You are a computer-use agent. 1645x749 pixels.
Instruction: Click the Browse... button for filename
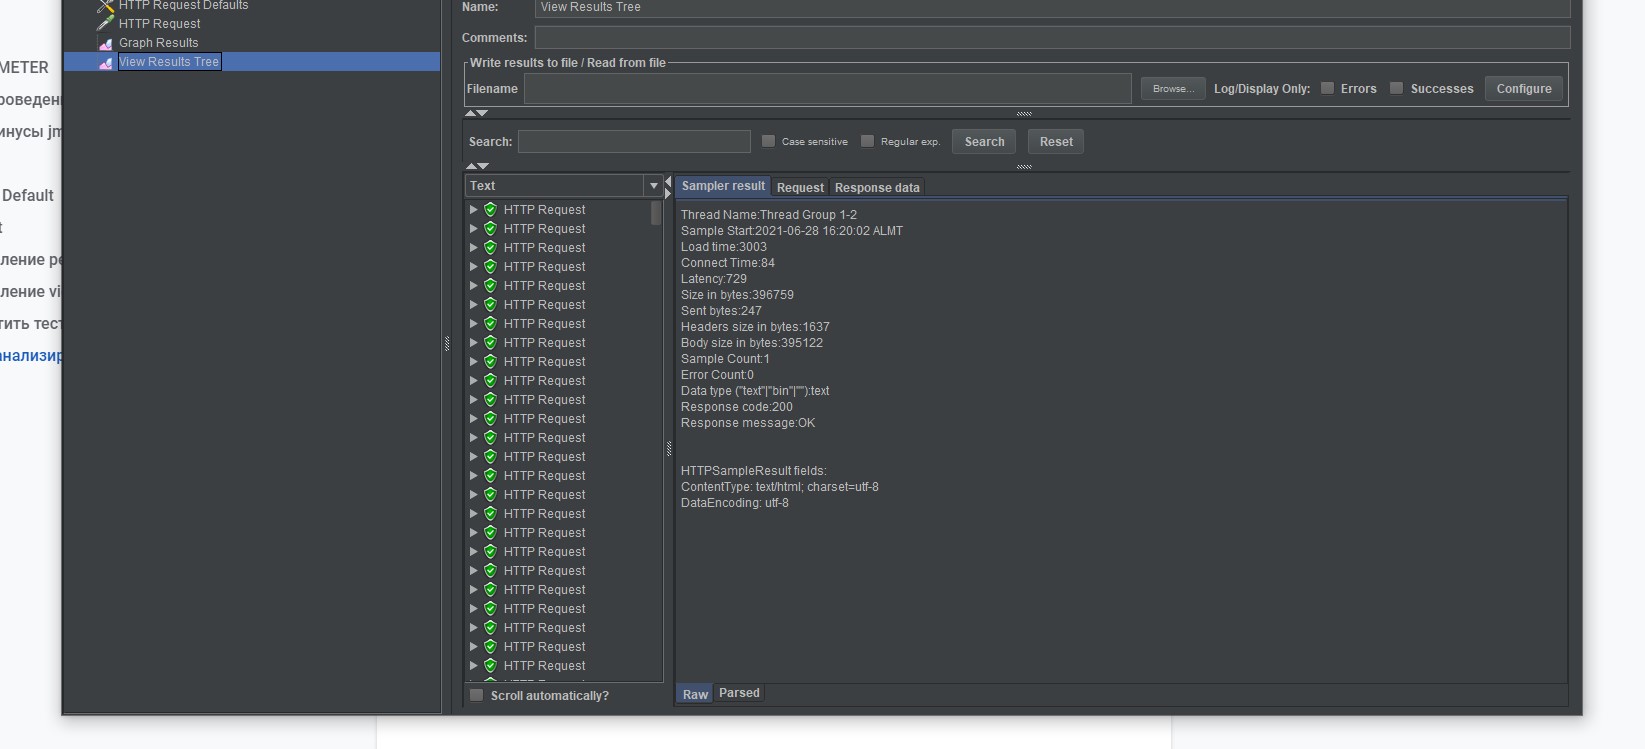coord(1172,89)
